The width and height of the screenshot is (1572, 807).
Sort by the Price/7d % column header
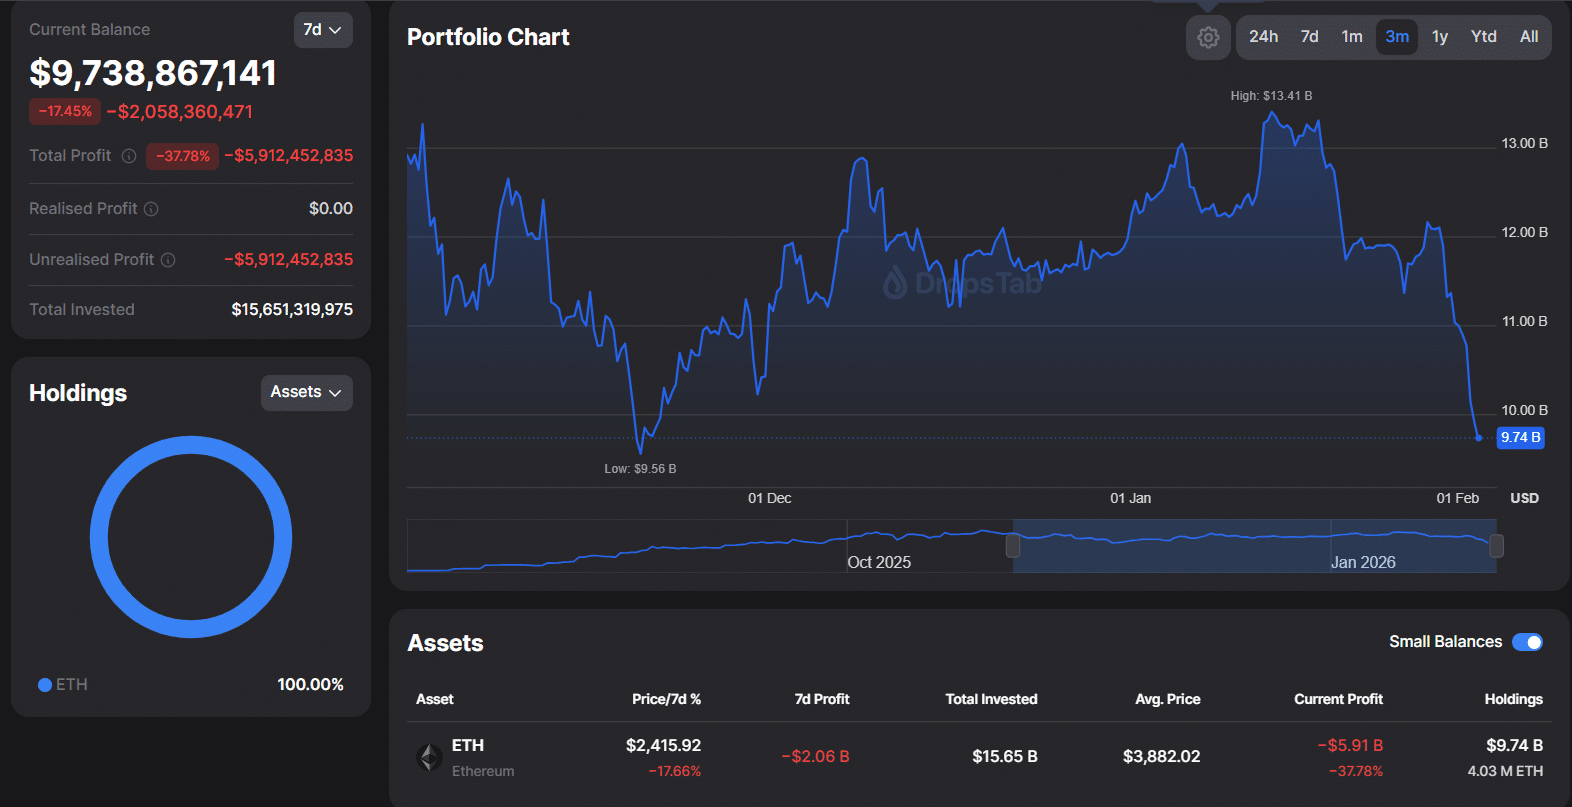pyautogui.click(x=666, y=699)
